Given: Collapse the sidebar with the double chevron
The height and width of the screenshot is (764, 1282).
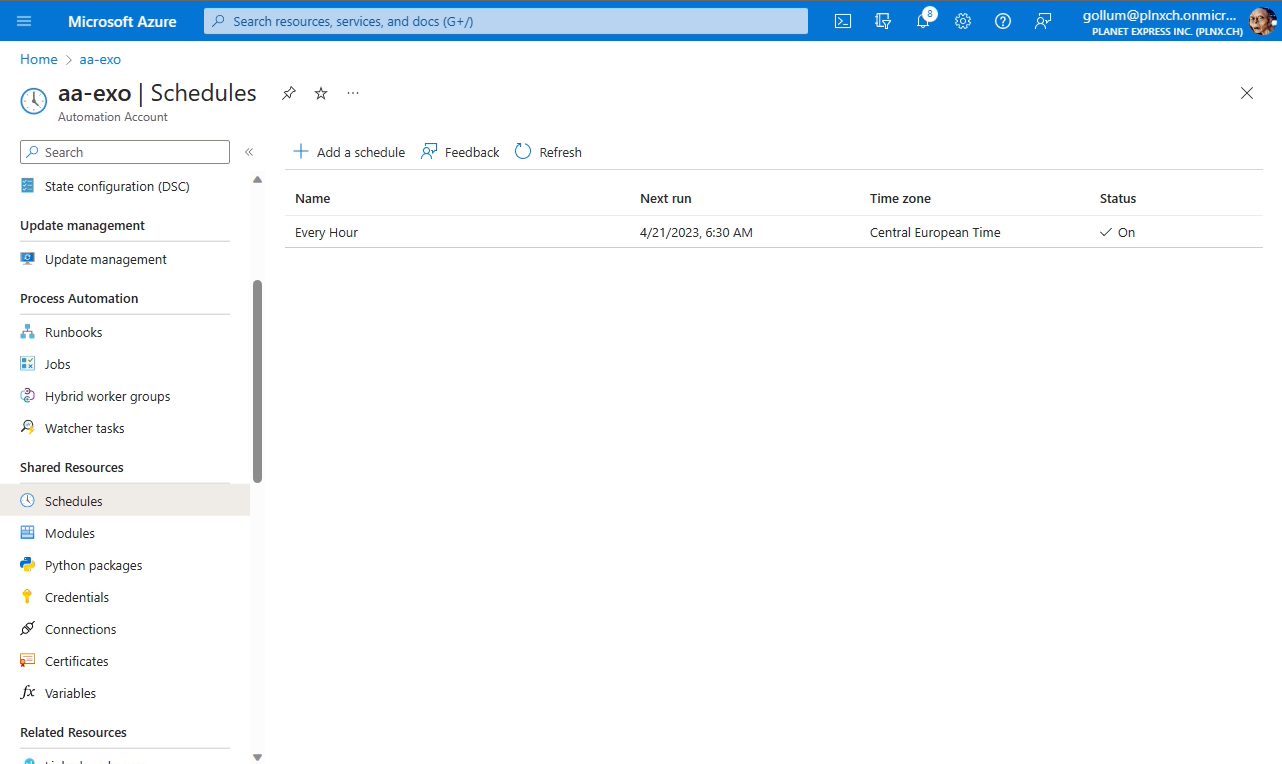Looking at the screenshot, I should tap(248, 152).
